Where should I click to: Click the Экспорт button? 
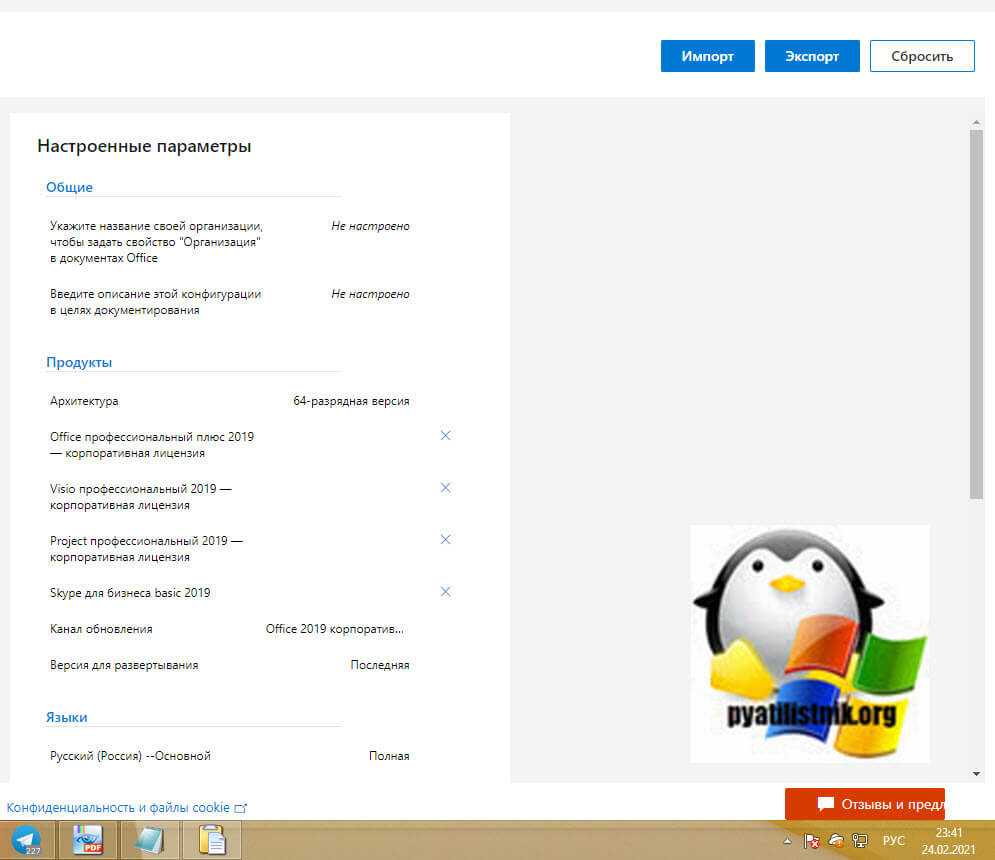click(812, 56)
